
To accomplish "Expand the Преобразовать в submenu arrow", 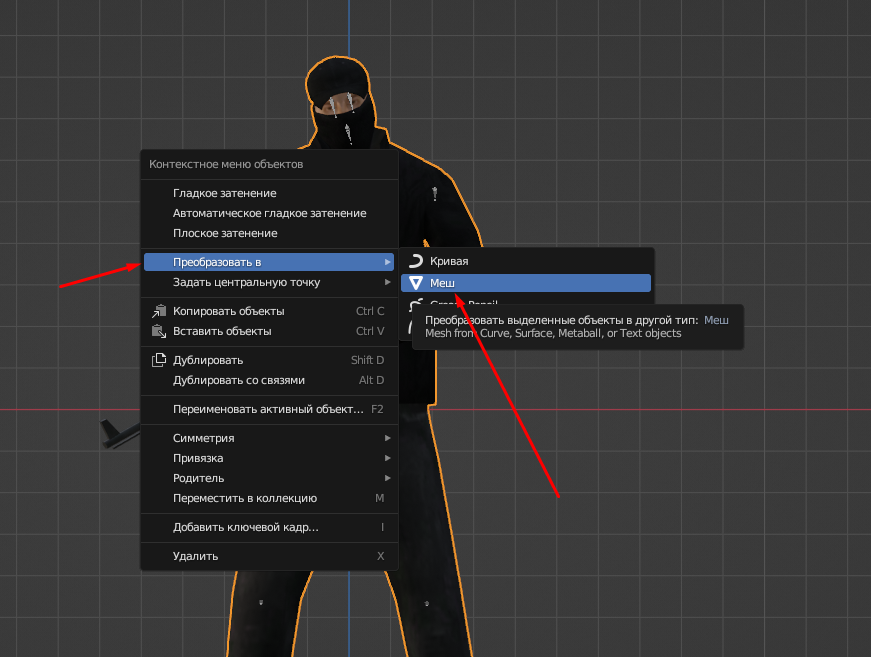I will click(388, 262).
